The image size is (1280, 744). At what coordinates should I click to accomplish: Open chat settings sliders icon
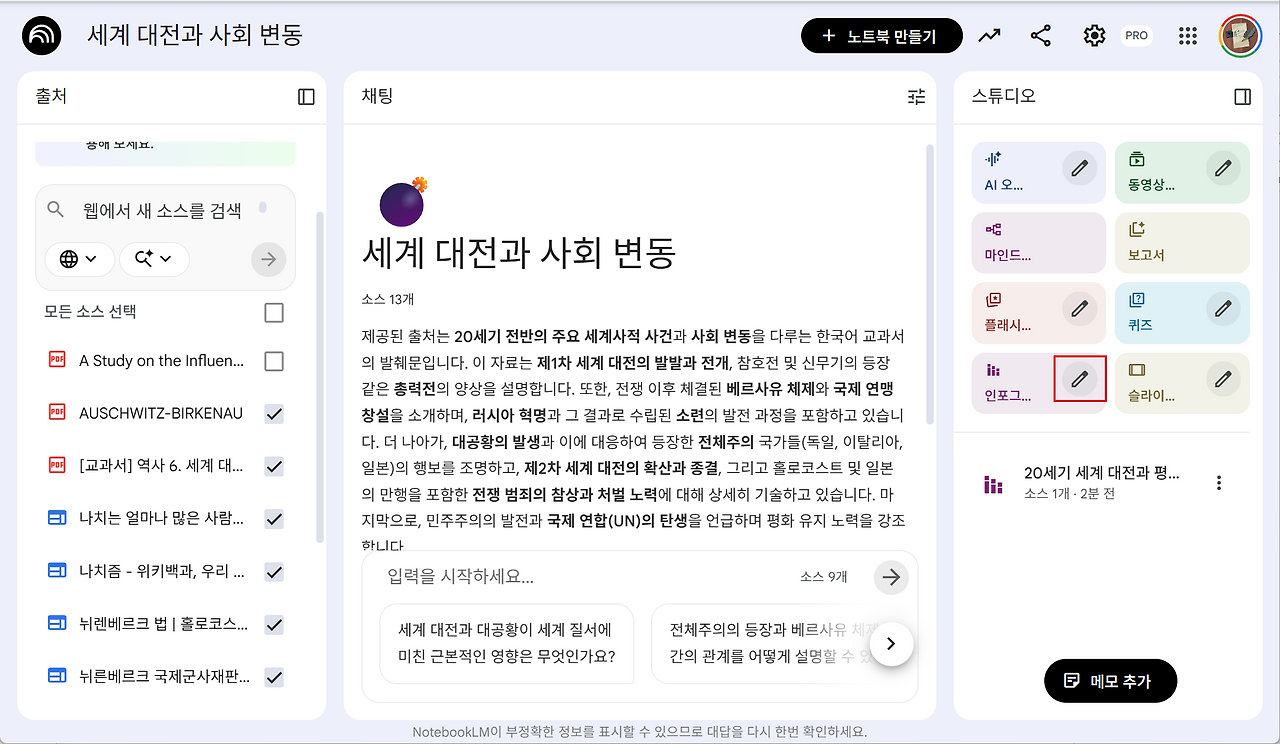pos(916,97)
